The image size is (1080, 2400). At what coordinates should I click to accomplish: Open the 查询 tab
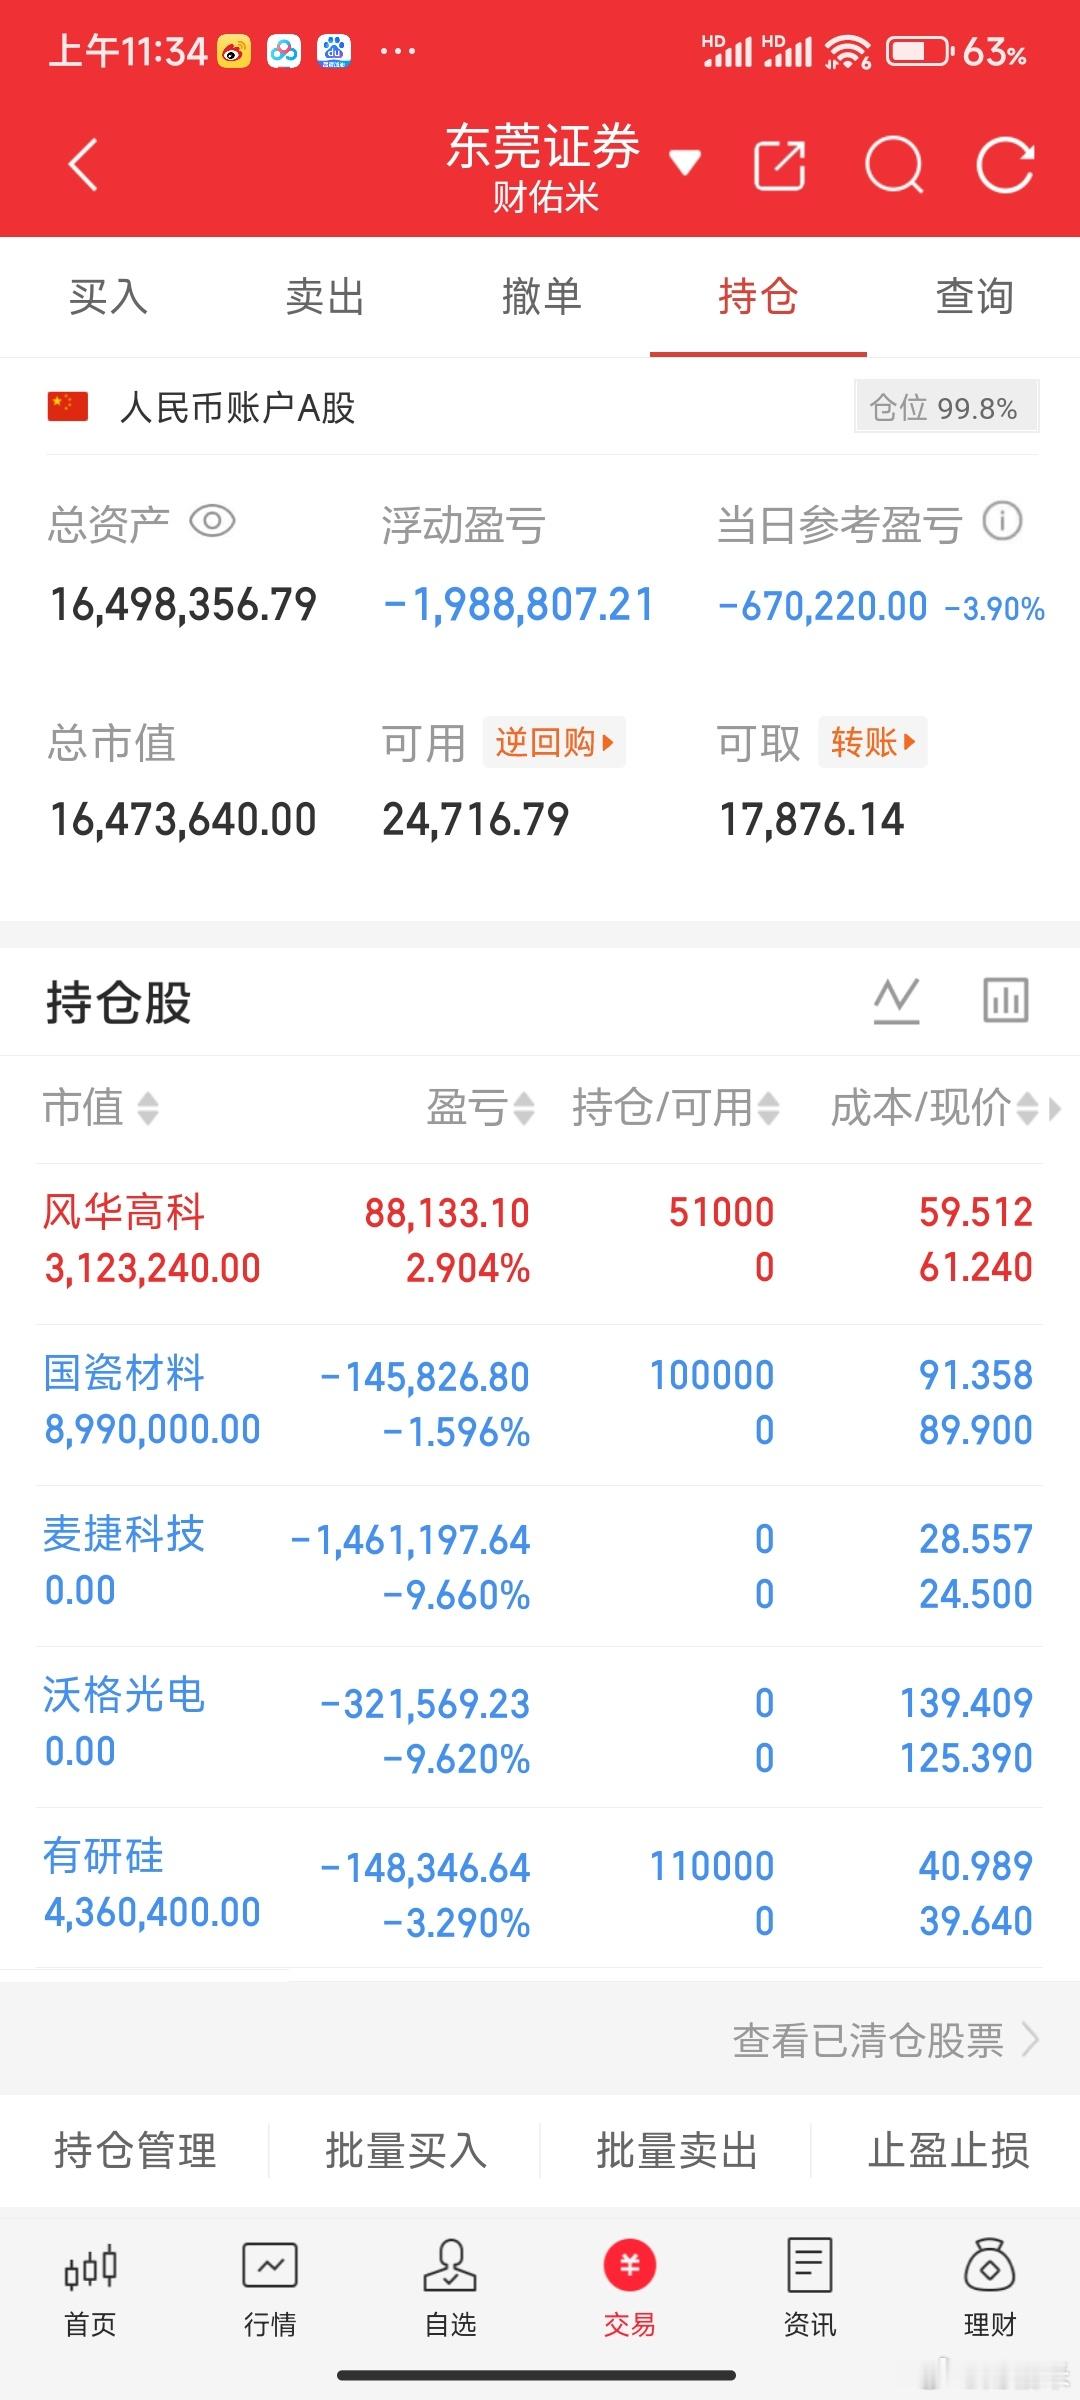coord(975,297)
